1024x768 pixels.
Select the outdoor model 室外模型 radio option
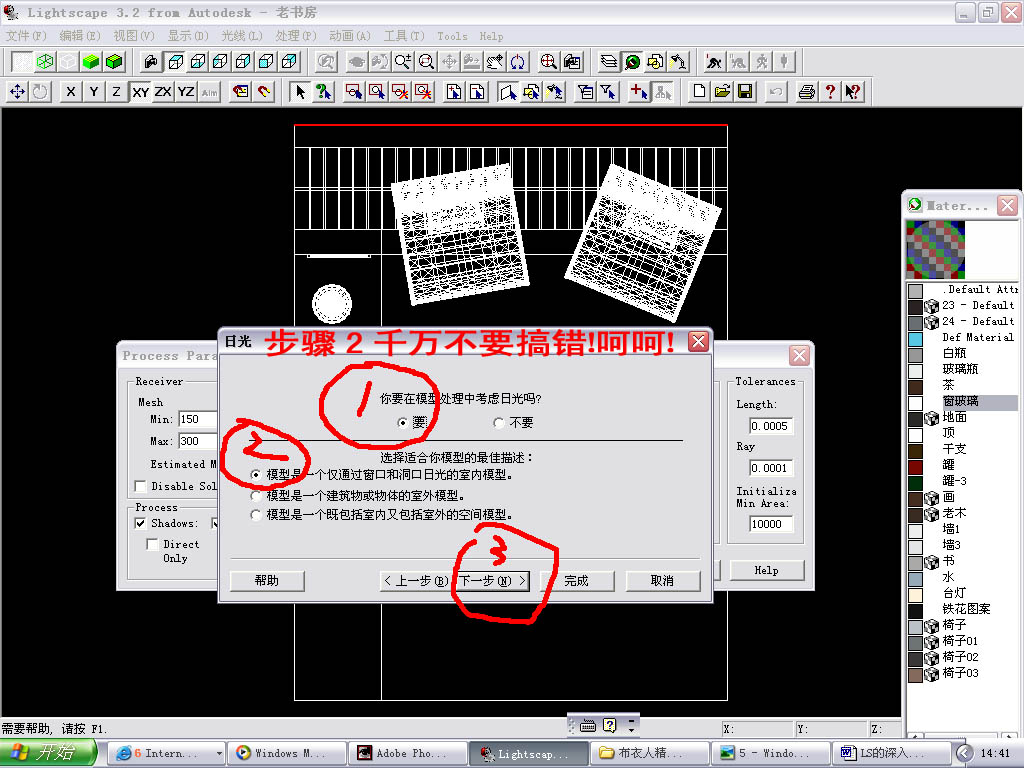click(257, 495)
